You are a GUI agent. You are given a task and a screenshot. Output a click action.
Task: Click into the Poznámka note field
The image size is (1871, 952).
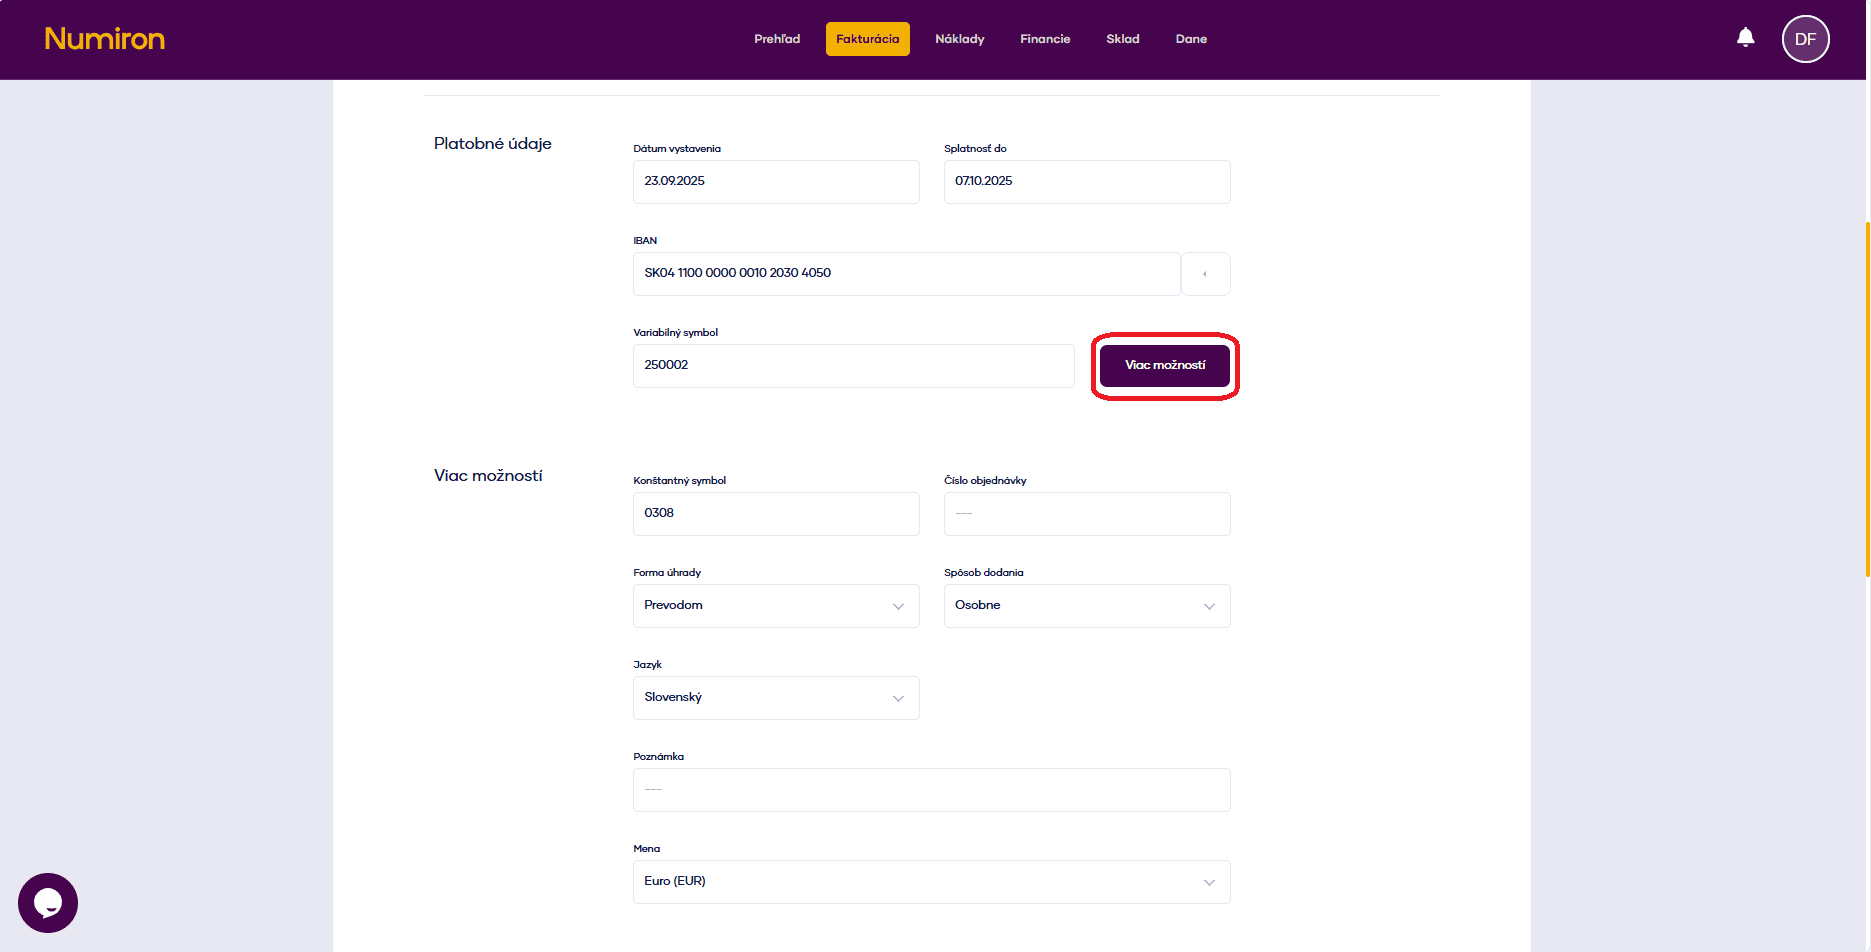(931, 790)
